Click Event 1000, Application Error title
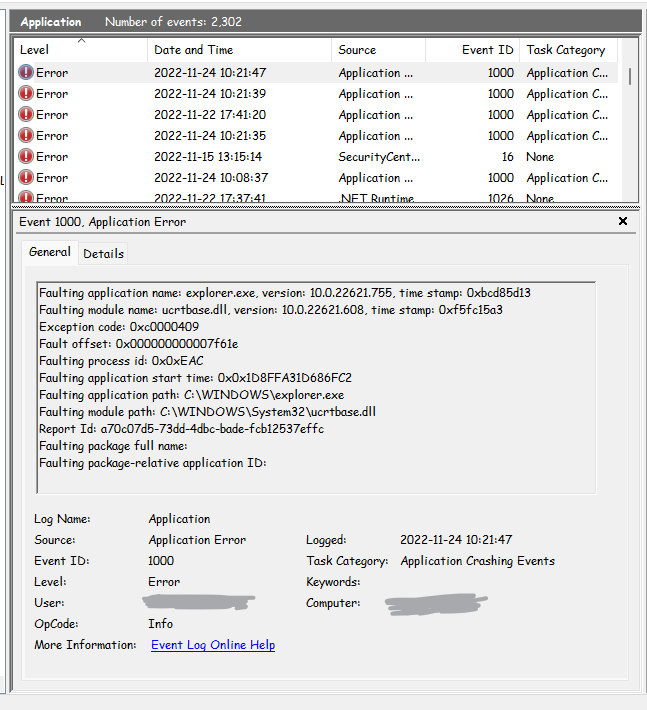Screen dimensions: 647x710 102,222
